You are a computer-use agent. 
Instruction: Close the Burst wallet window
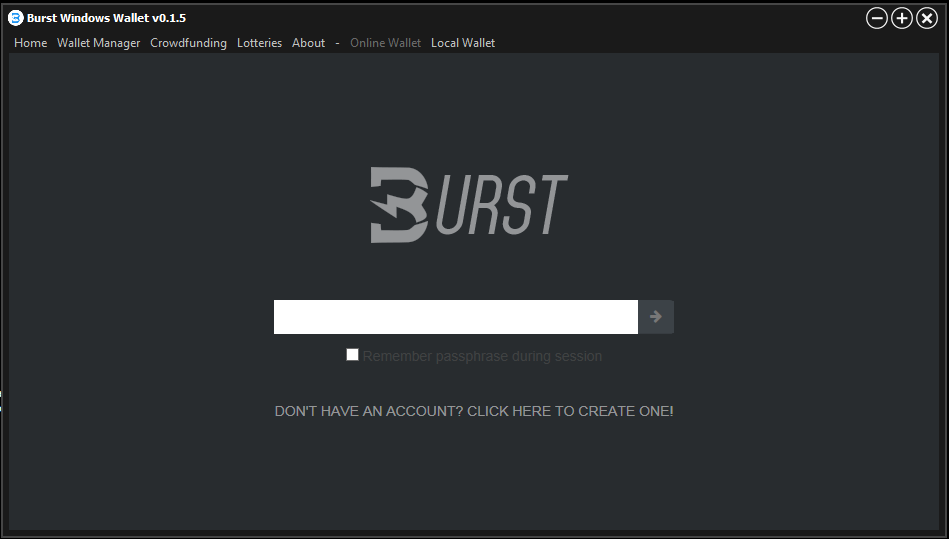tap(927, 18)
